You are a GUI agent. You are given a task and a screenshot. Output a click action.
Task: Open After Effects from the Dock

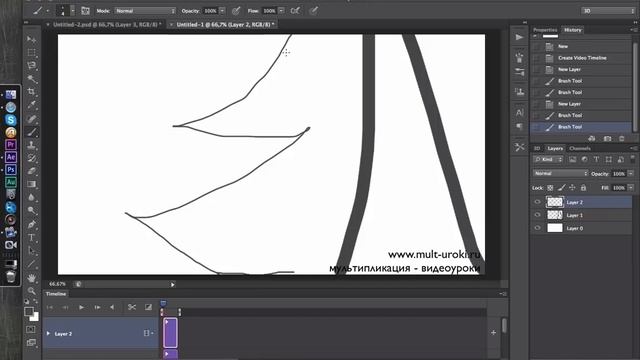pos(11,157)
